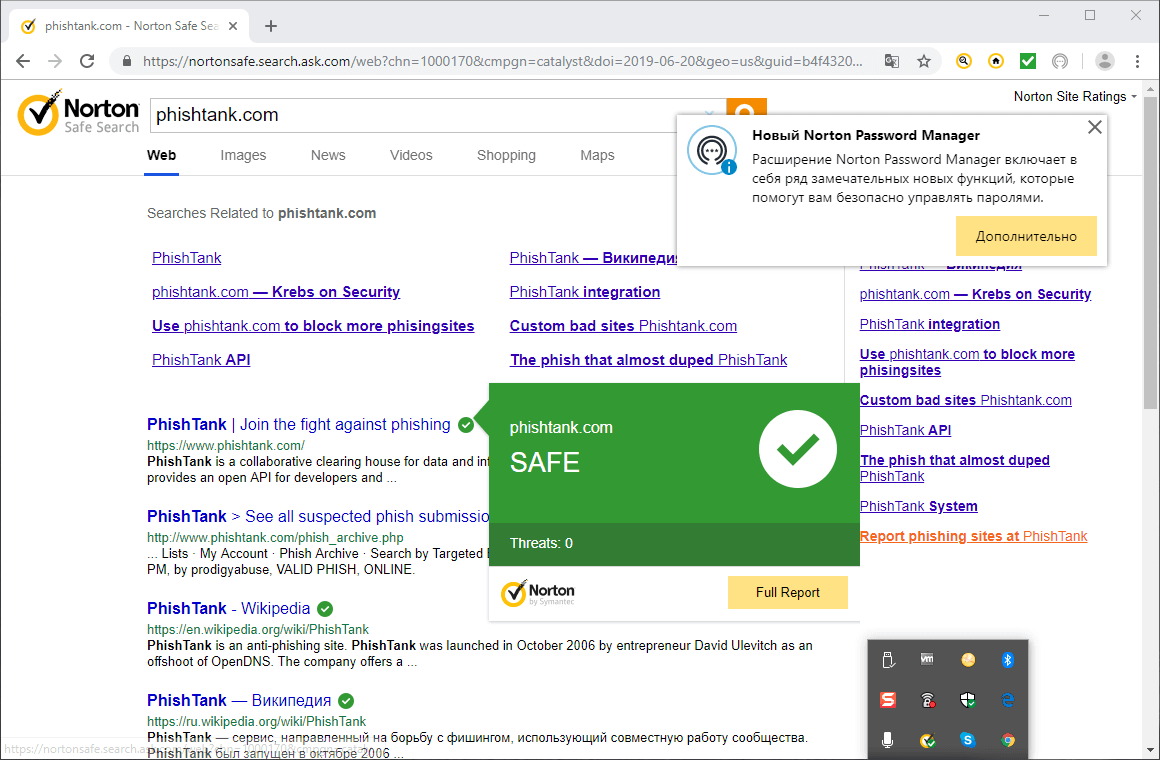Open sidebar link 'Report phishing sites at PhishTank'
The height and width of the screenshot is (760, 1160).
point(974,536)
